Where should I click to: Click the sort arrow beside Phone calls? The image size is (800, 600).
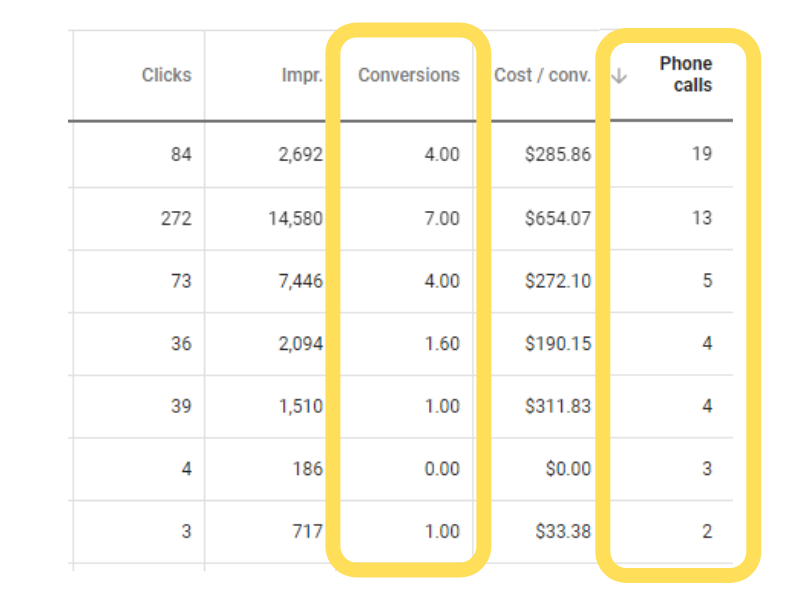pyautogui.click(x=619, y=77)
